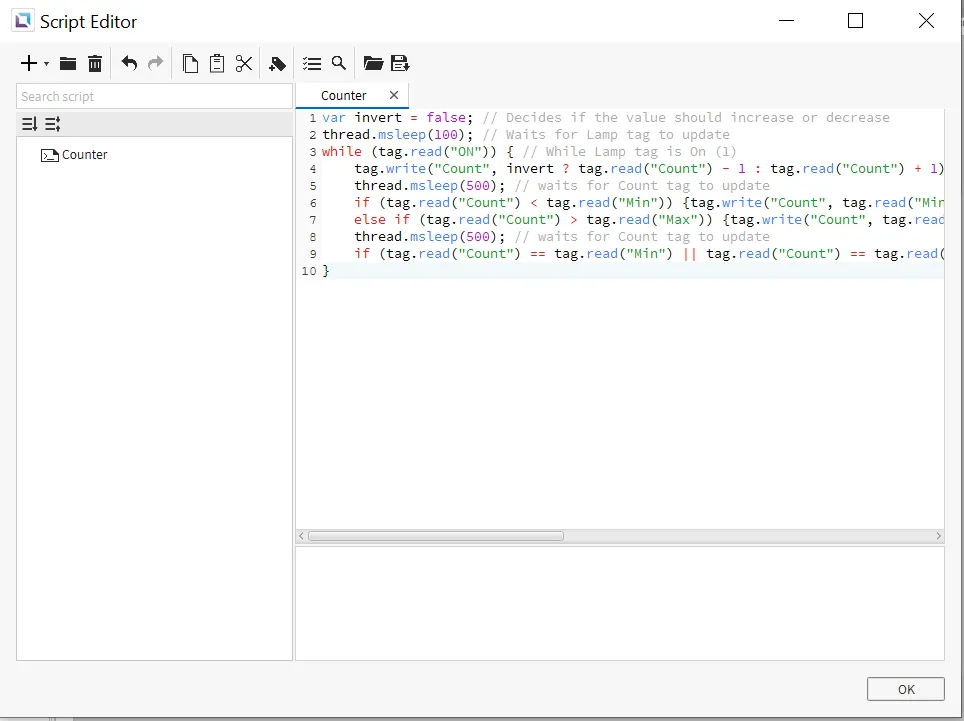964x721 pixels.
Task: Copy using the copy toolbar icon
Action: click(x=190, y=64)
